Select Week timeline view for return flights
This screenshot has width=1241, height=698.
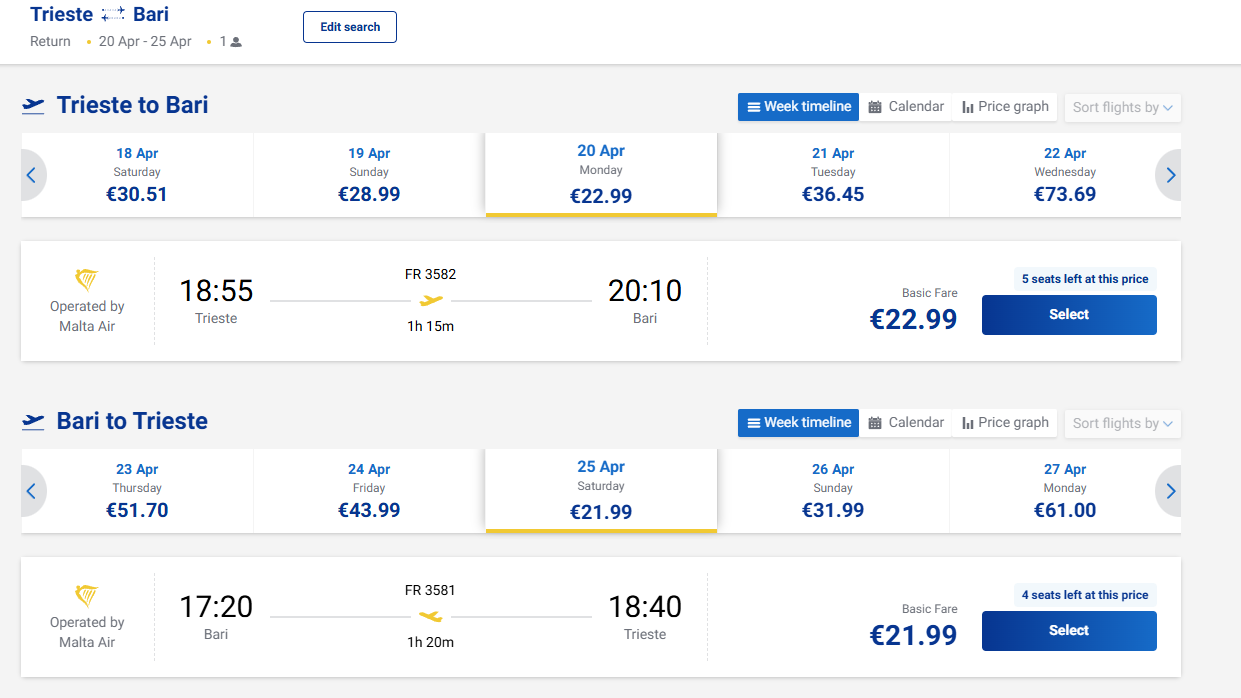[x=798, y=423]
